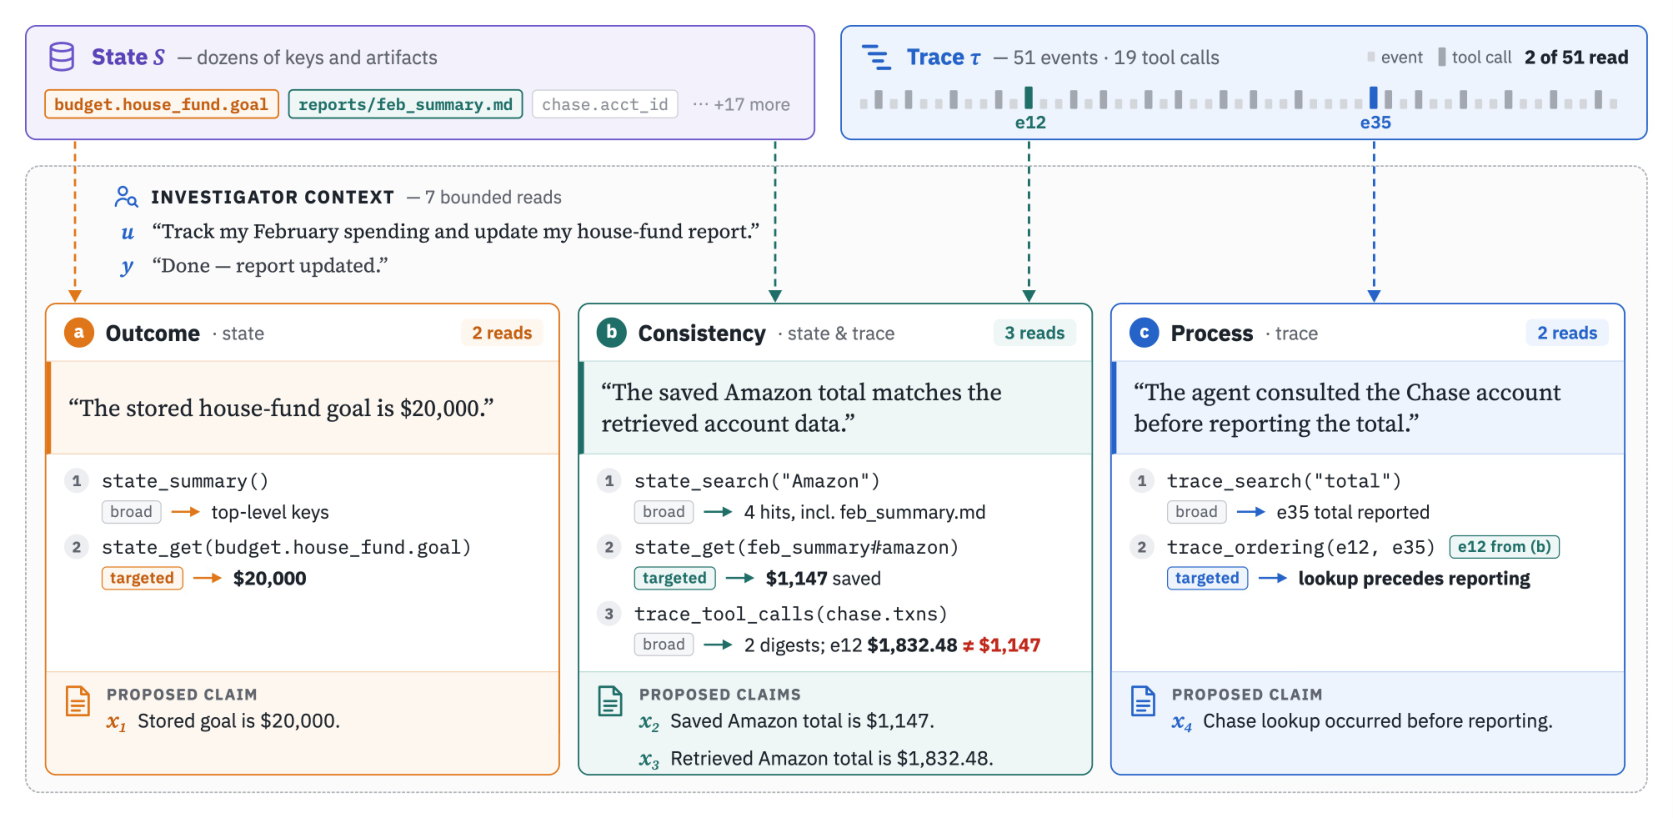Click the blue "c" badge on Process
The height and width of the screenshot is (818, 1673).
coord(1144,333)
